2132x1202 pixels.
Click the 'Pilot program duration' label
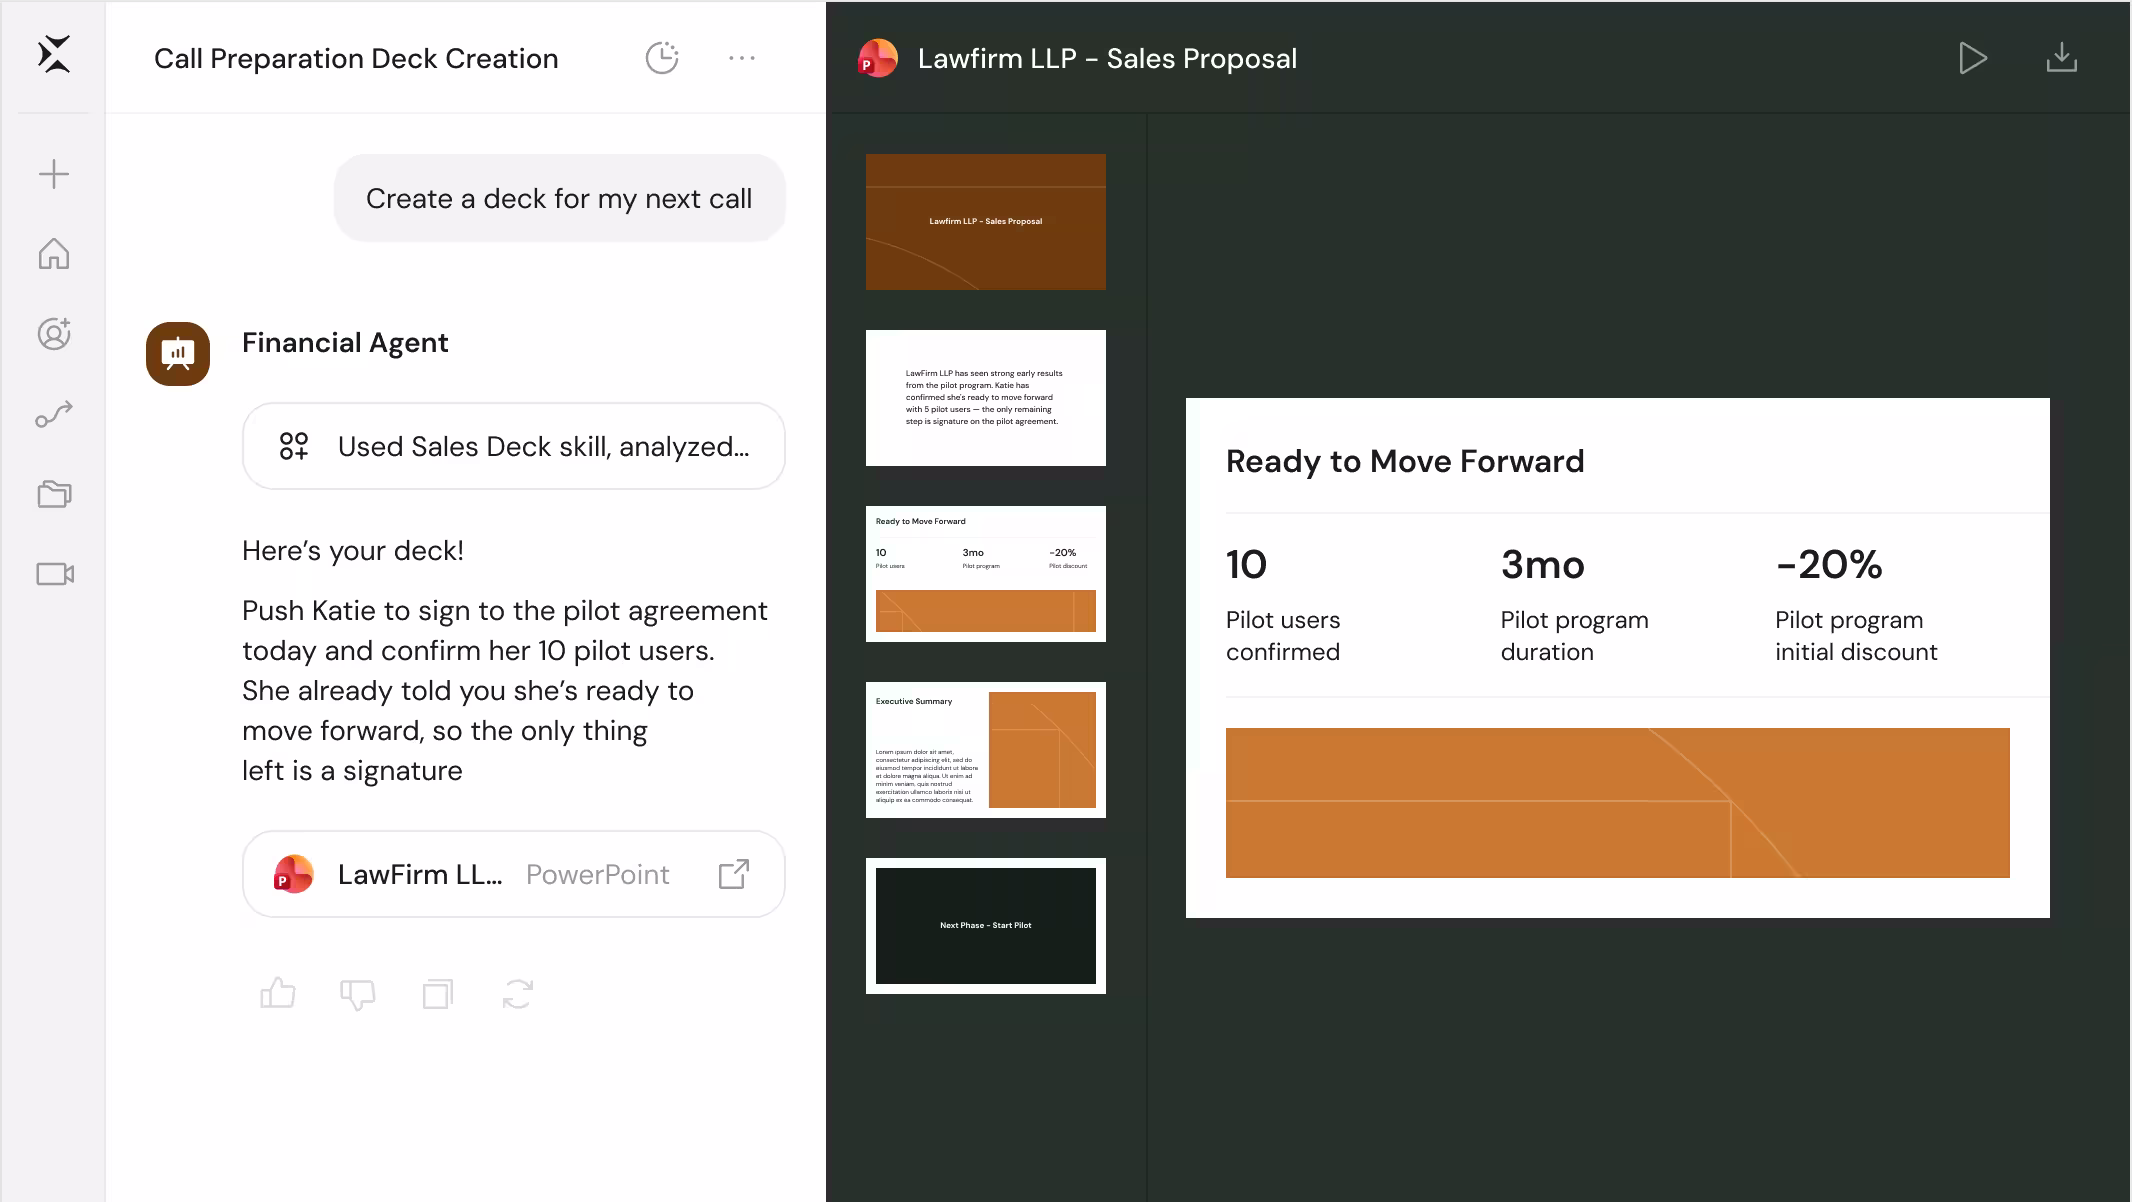pyautogui.click(x=1575, y=636)
